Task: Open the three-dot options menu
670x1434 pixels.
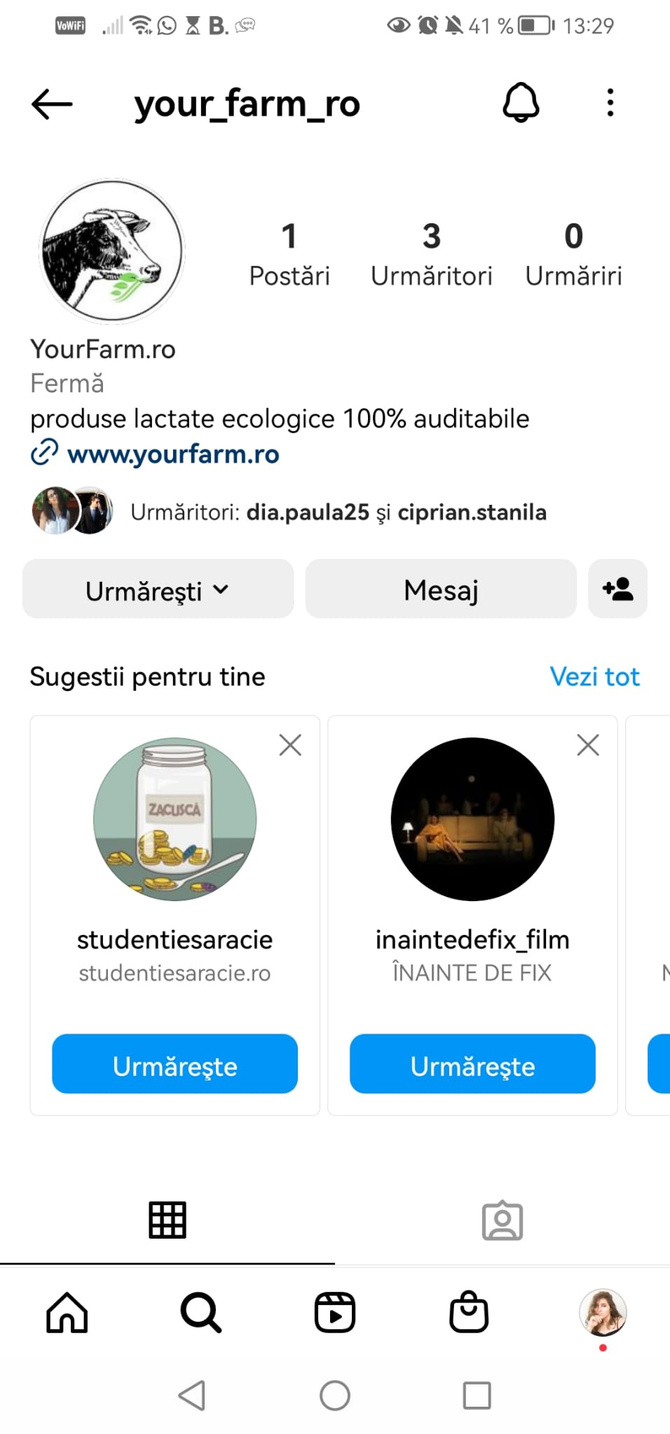Action: pyautogui.click(x=610, y=103)
